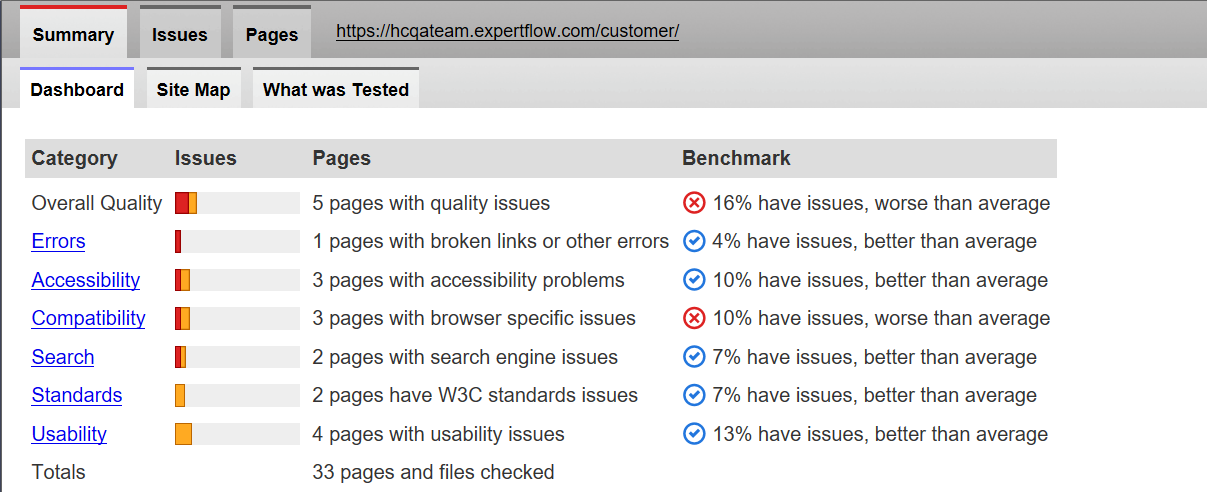Select the Summary tab
This screenshot has width=1207, height=492.
coord(73,35)
